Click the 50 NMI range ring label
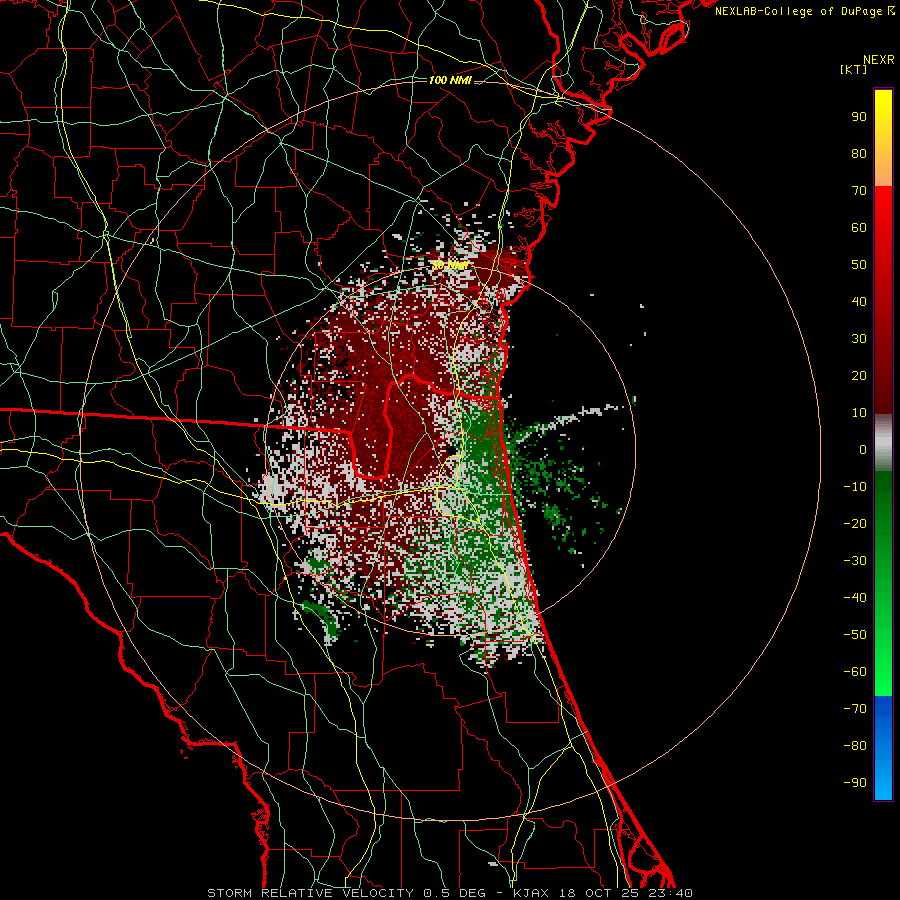Image resolution: width=900 pixels, height=900 pixels. coord(450,266)
